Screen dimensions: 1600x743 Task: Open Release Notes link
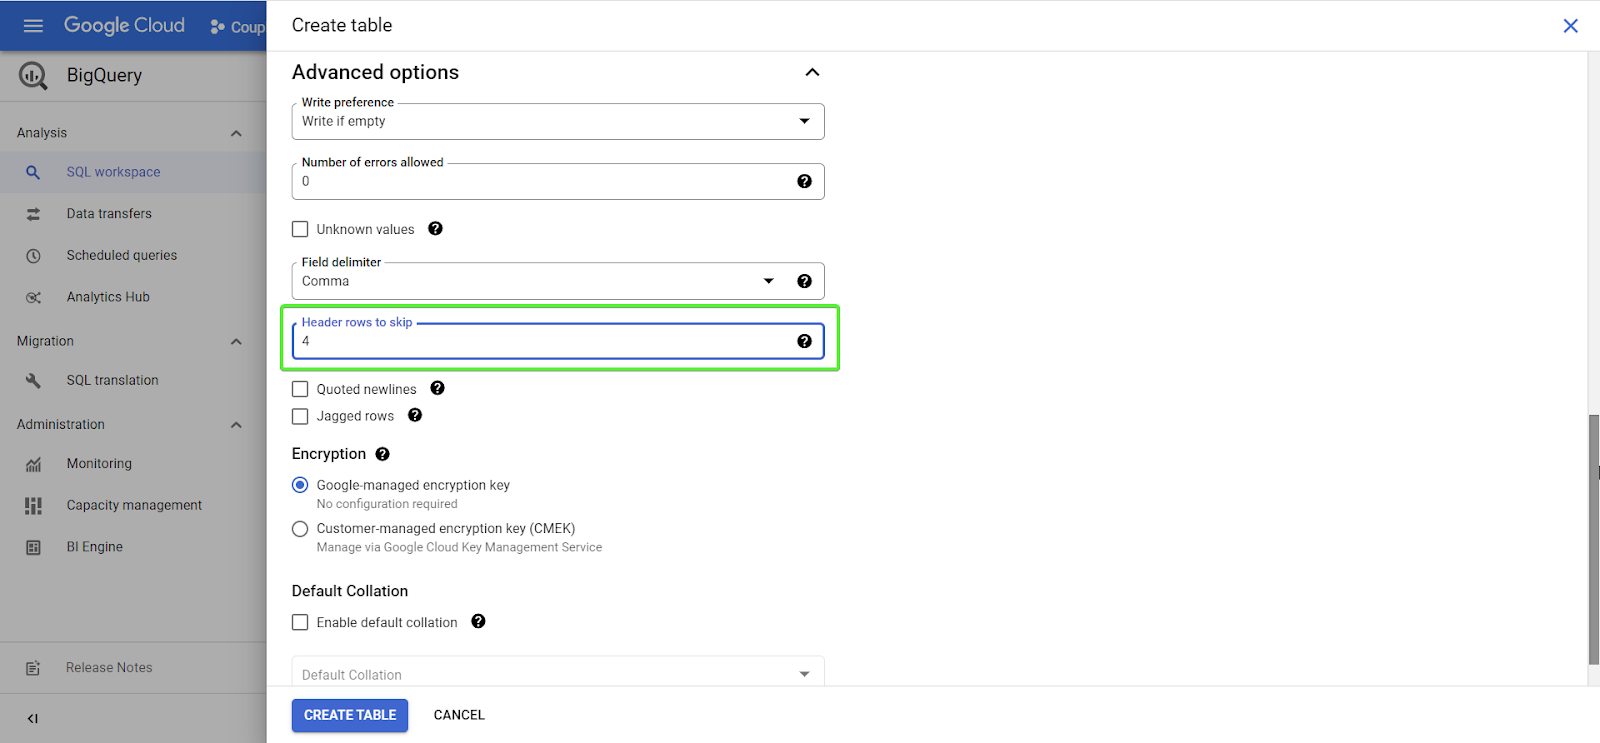[x=109, y=668]
